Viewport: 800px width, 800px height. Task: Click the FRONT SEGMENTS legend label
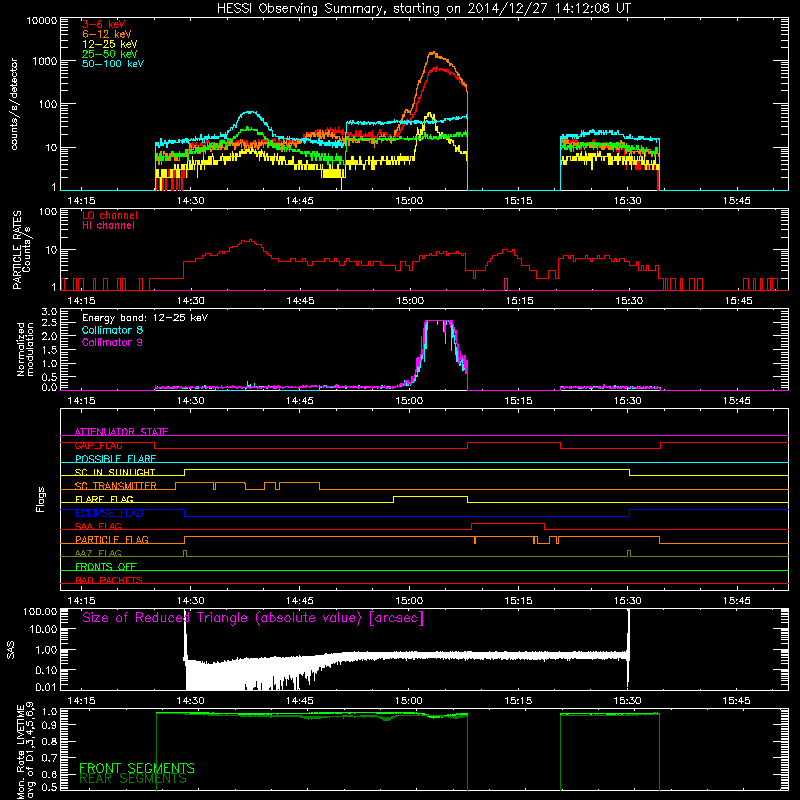tap(137, 768)
